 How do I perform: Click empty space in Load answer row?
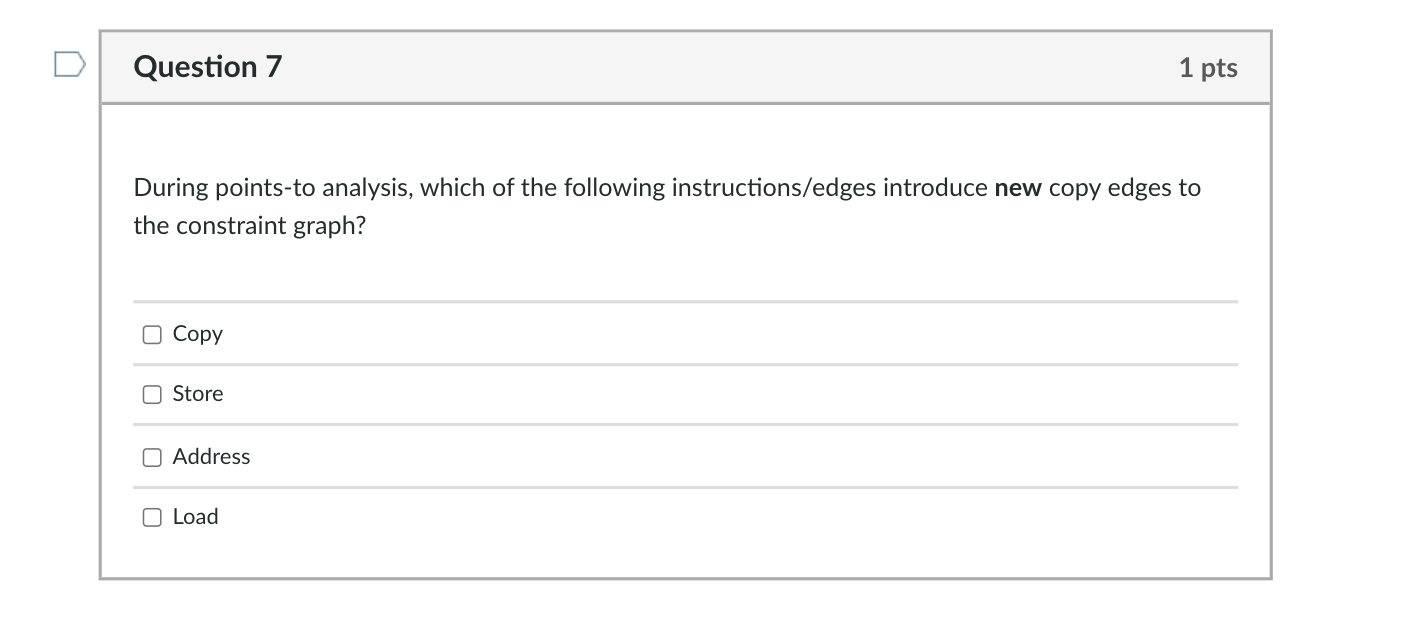[x=730, y=517]
